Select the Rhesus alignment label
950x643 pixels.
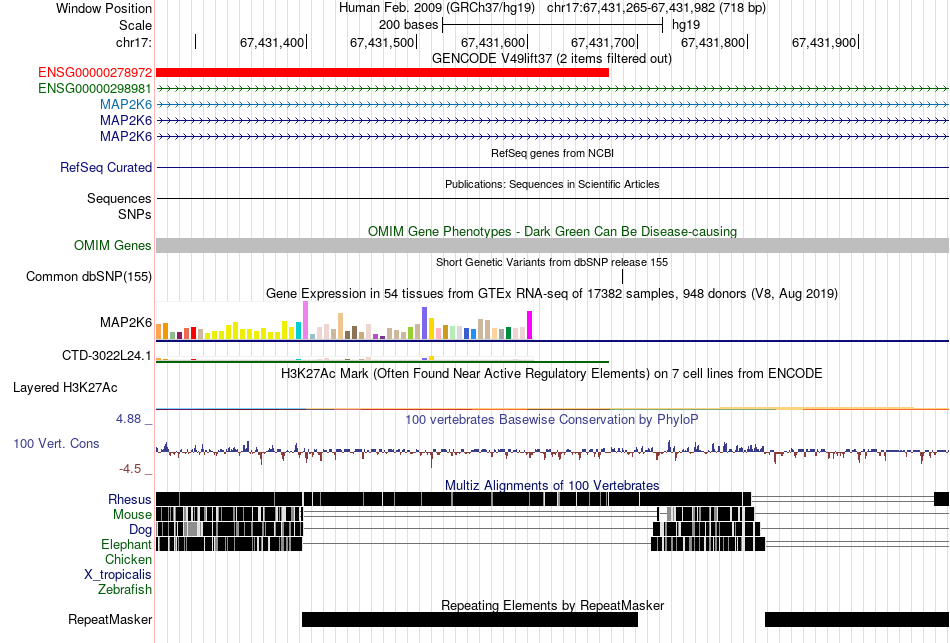tap(130, 499)
